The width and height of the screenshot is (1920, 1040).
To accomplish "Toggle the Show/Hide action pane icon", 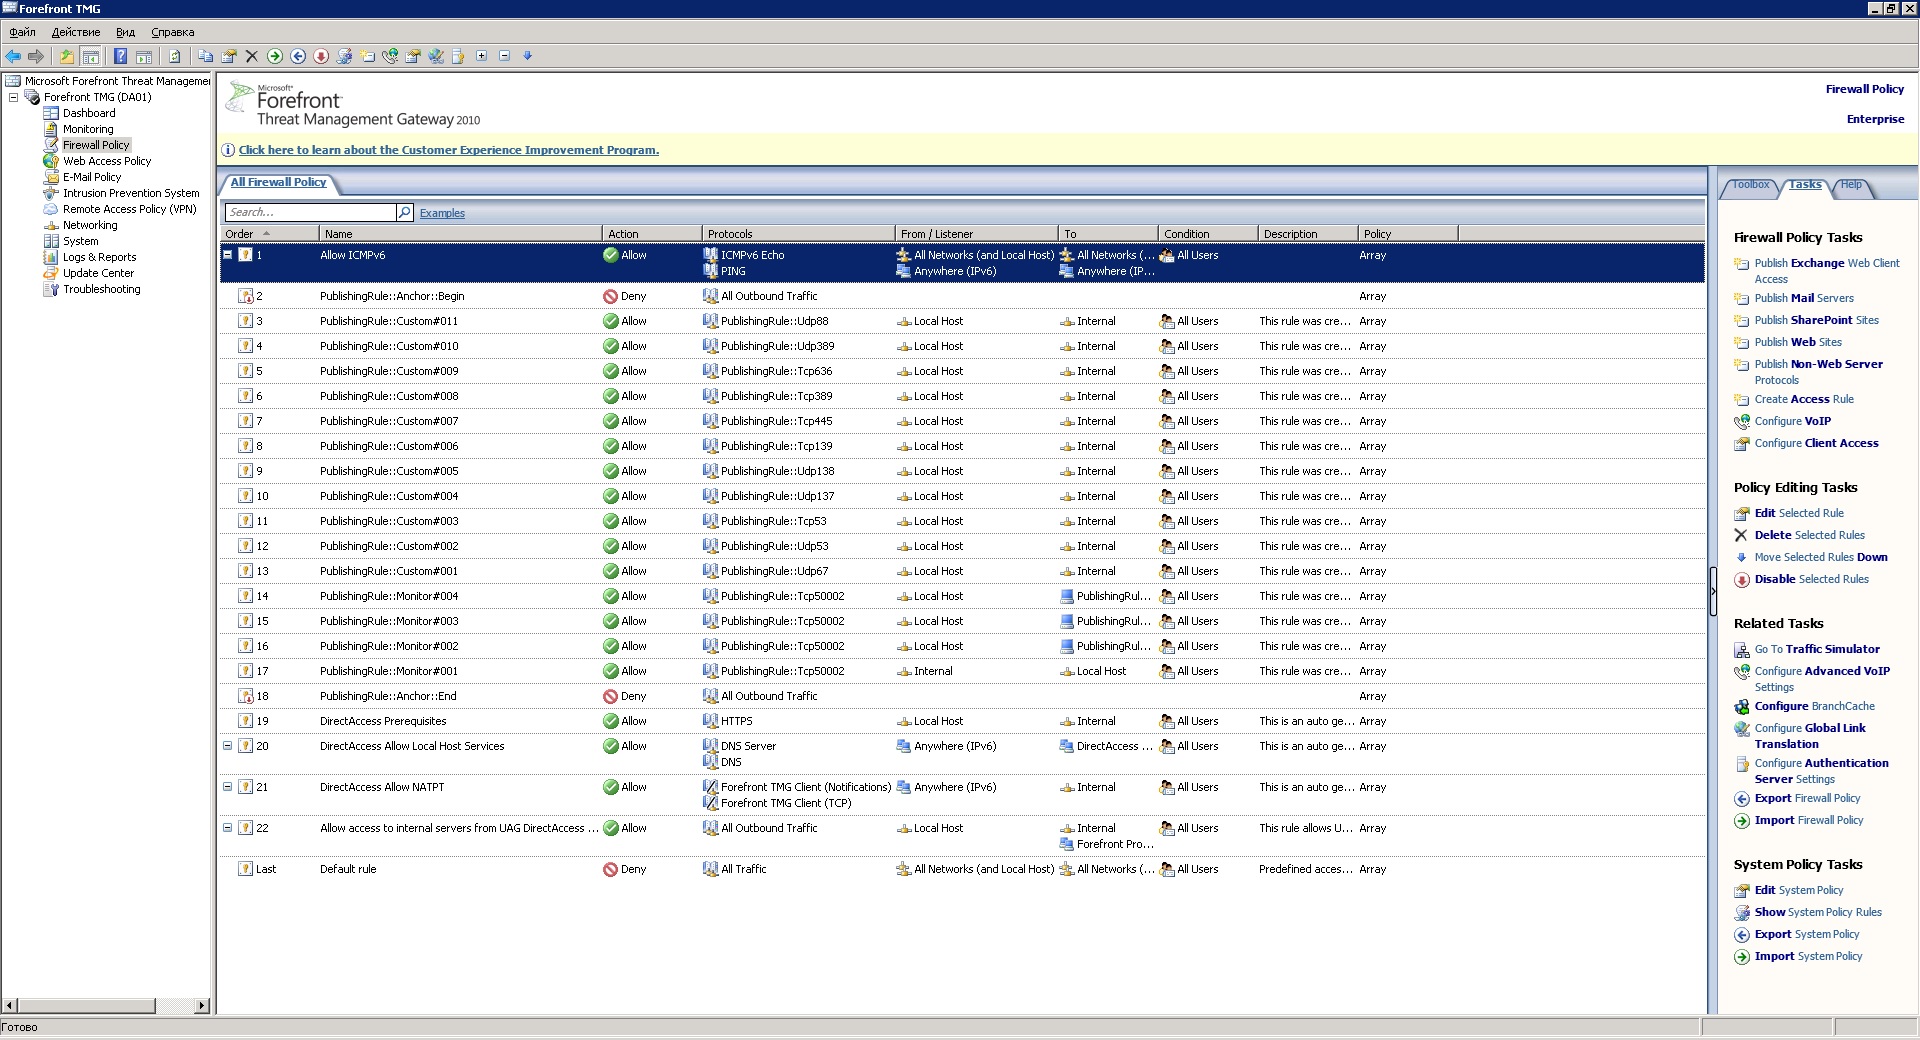I will click(x=144, y=56).
